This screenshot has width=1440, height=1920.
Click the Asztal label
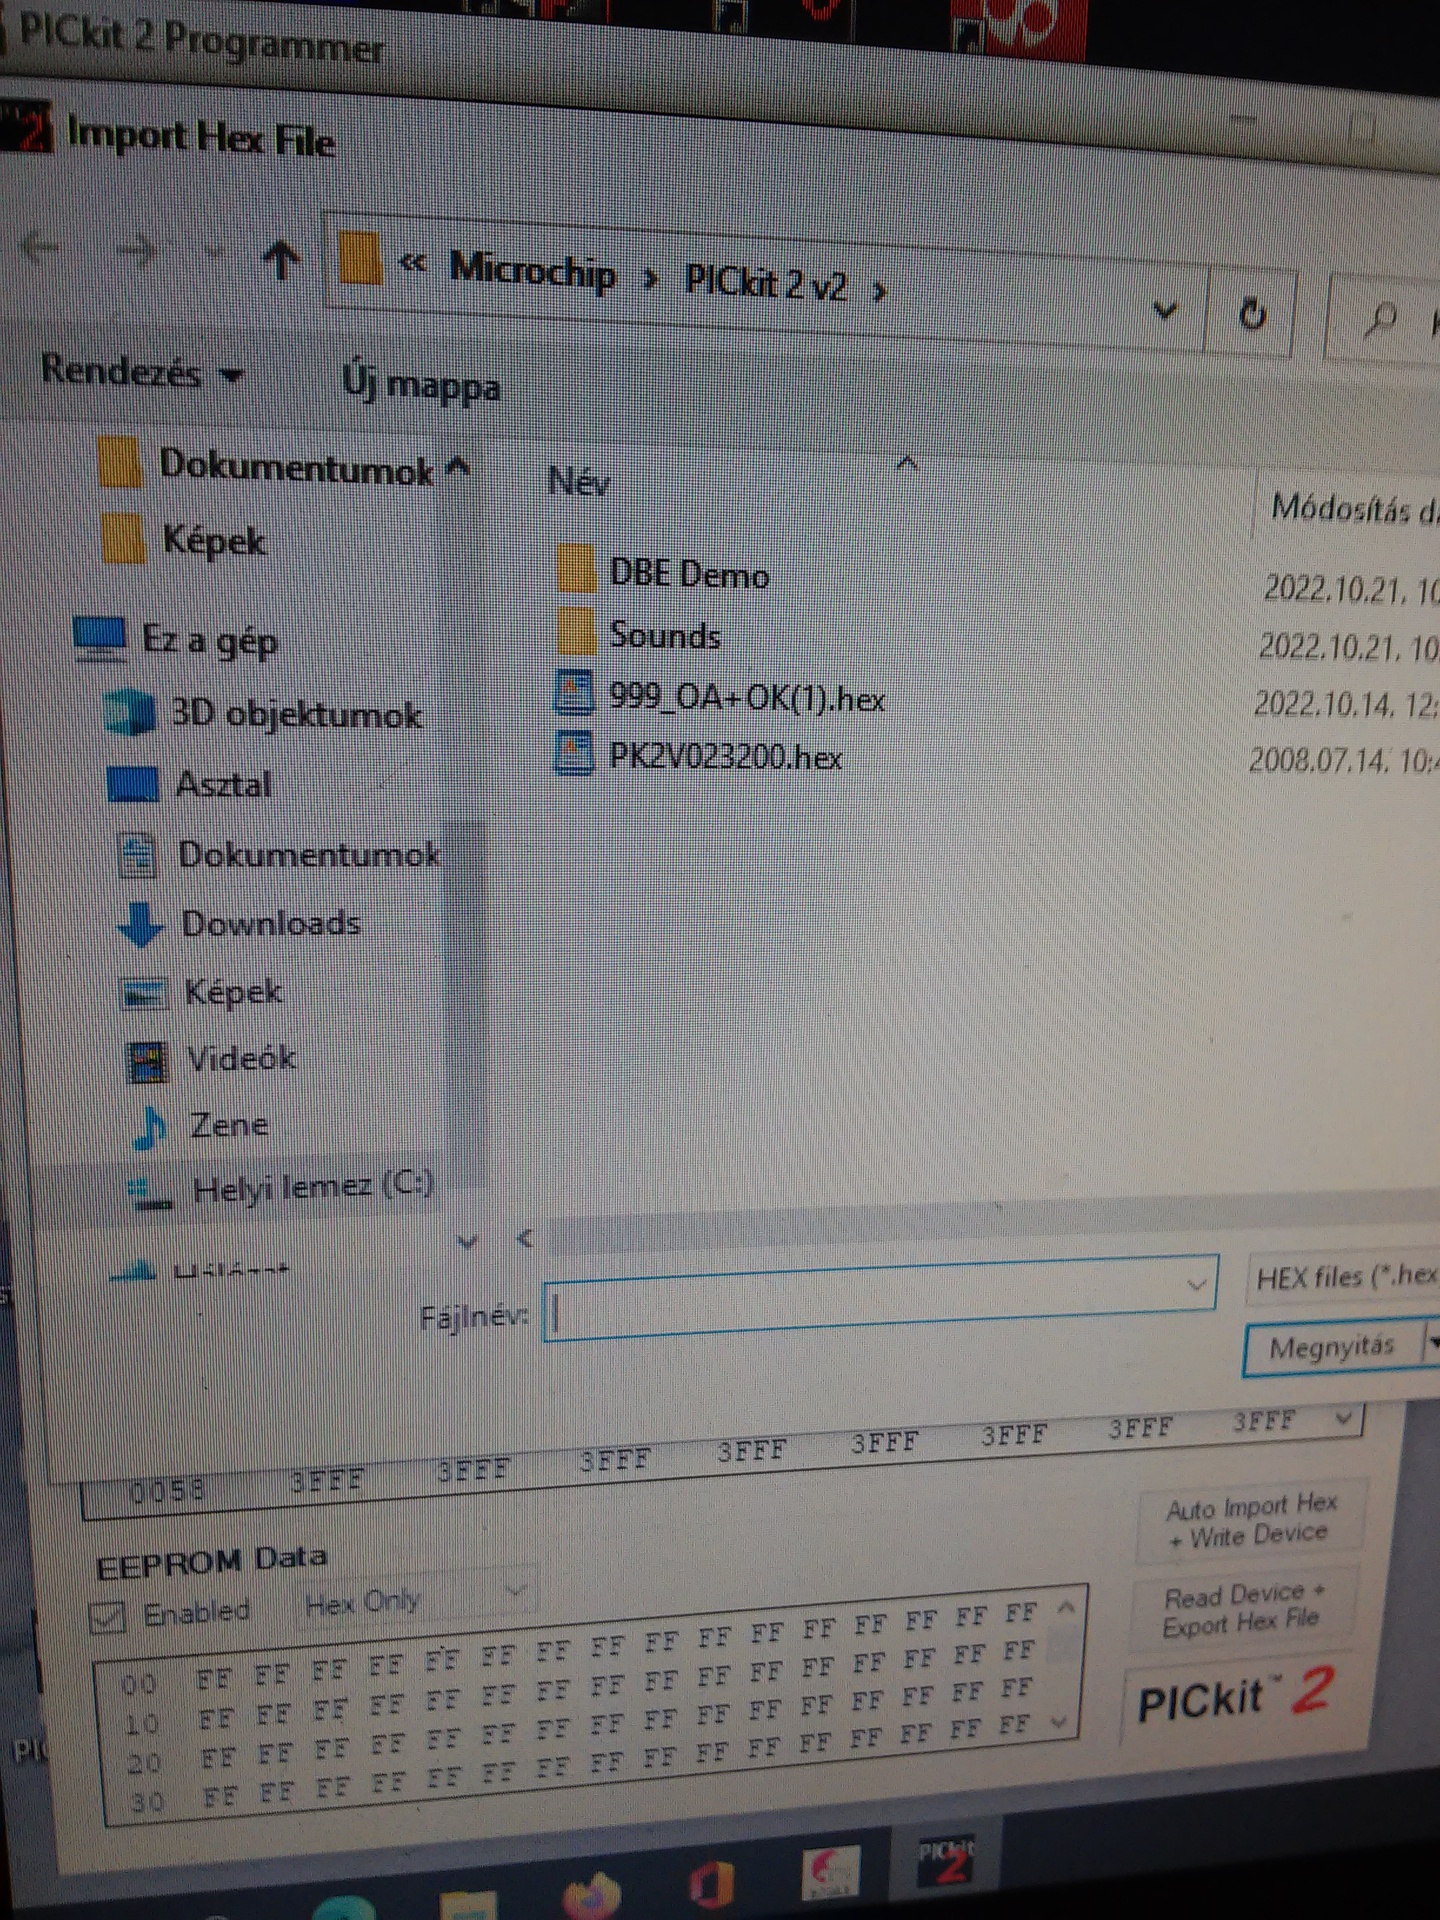pos(223,784)
